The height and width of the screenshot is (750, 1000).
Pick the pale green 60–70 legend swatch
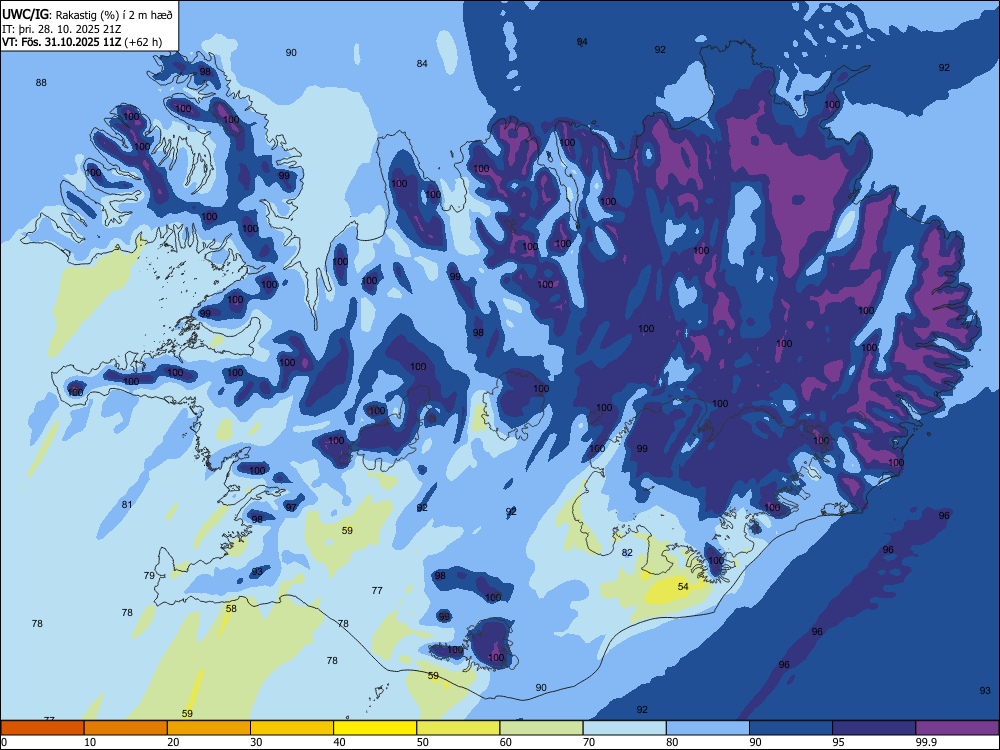tap(541, 728)
